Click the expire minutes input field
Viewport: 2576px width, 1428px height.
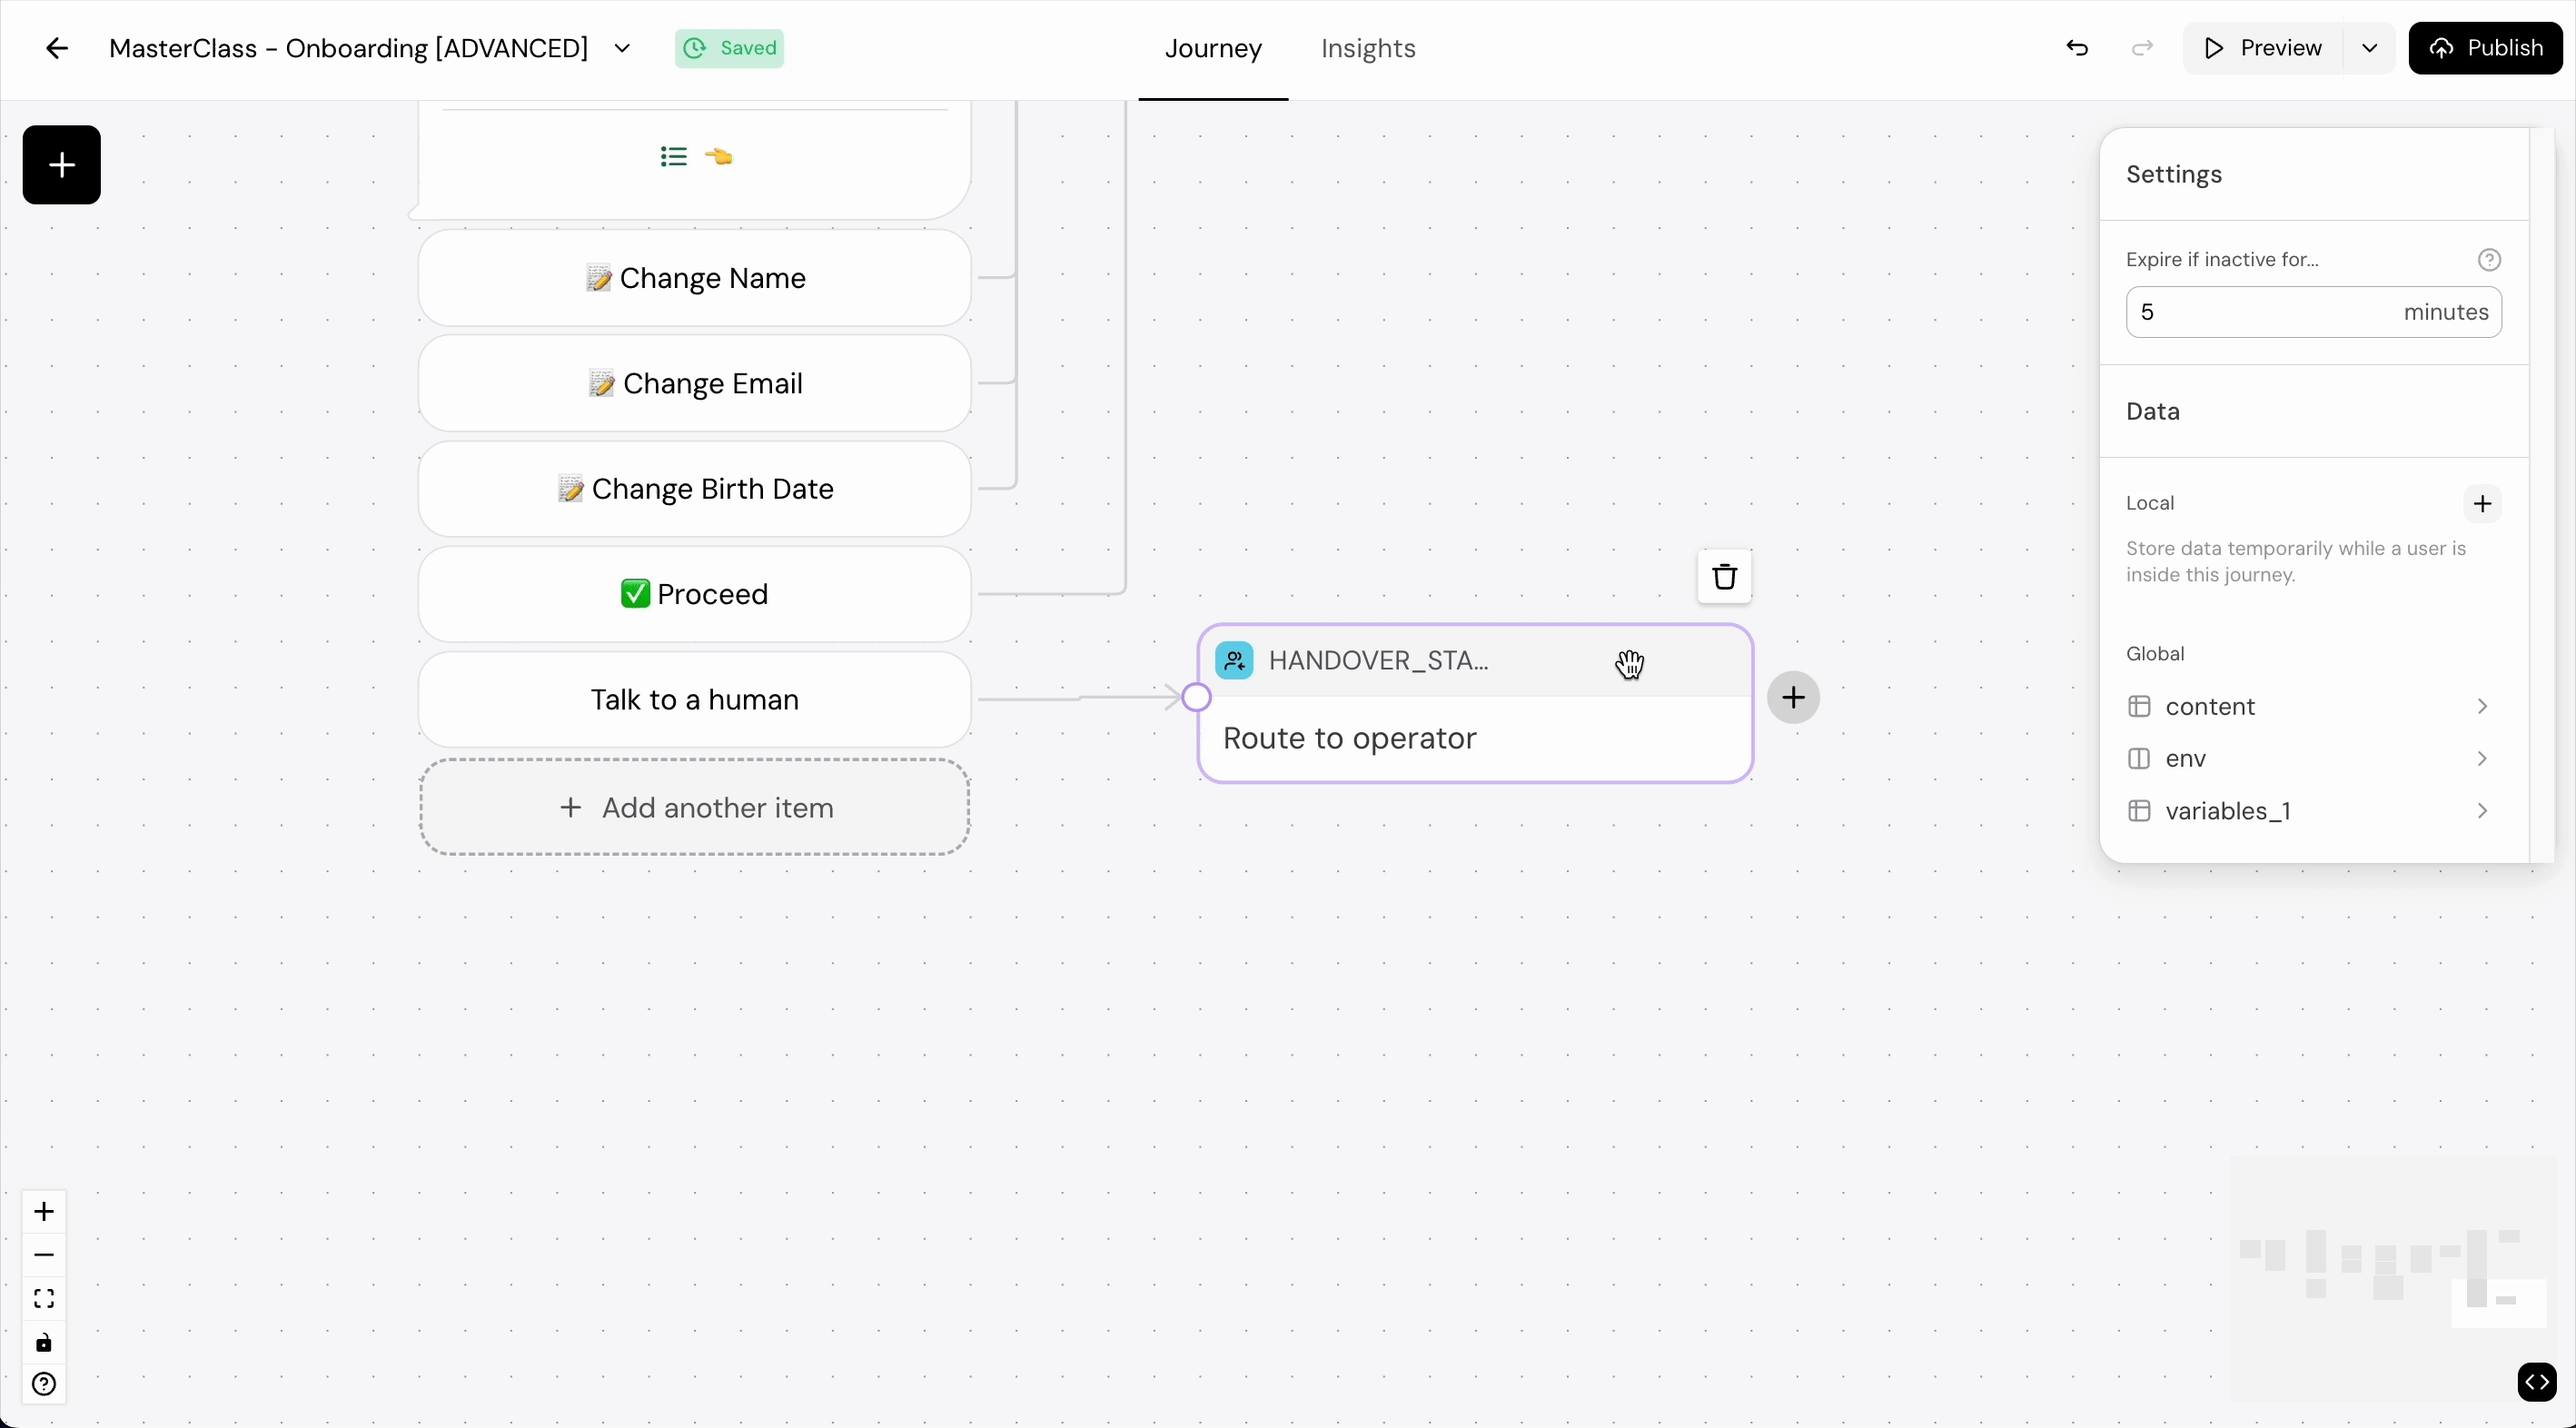[x=2260, y=312]
